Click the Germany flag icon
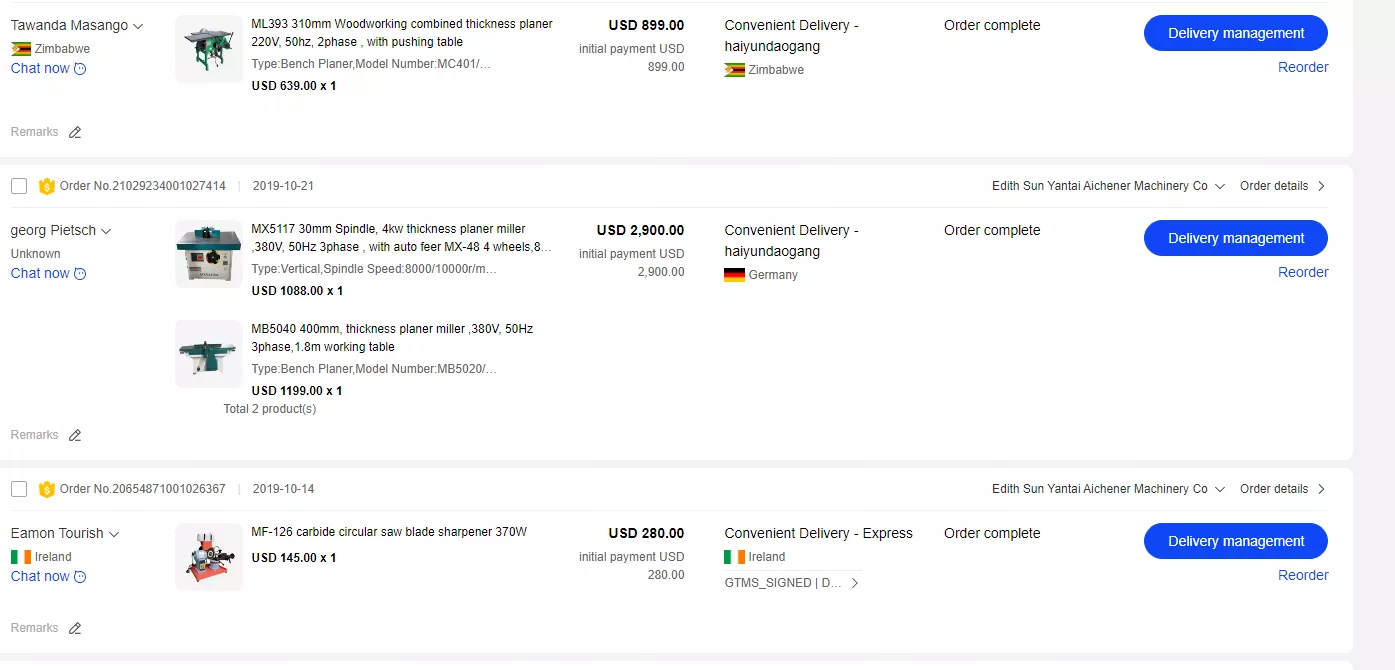The height and width of the screenshot is (670, 1395). [x=734, y=275]
